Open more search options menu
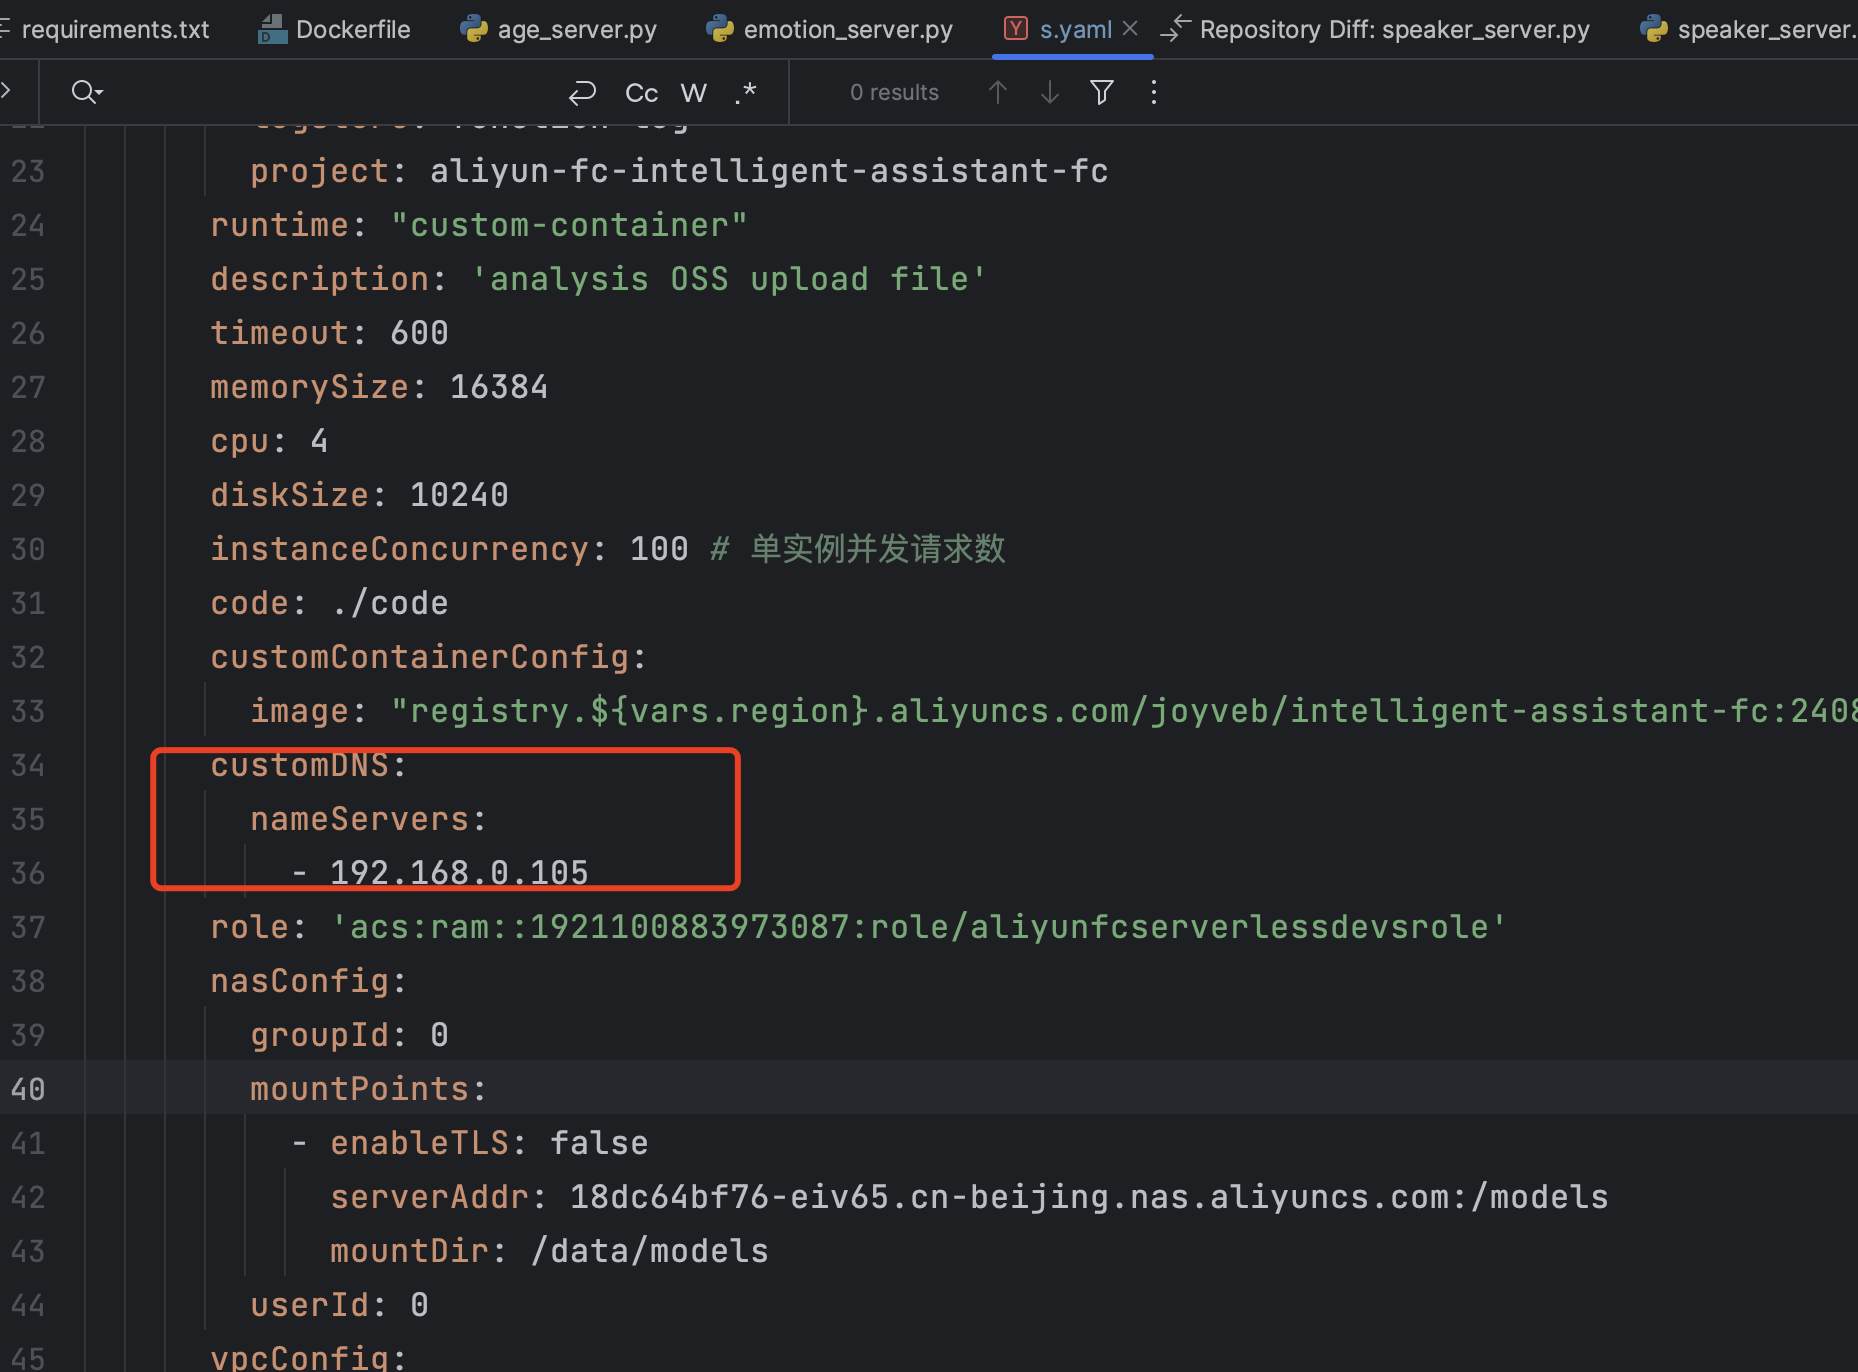Image resolution: width=1858 pixels, height=1372 pixels. tap(1153, 93)
